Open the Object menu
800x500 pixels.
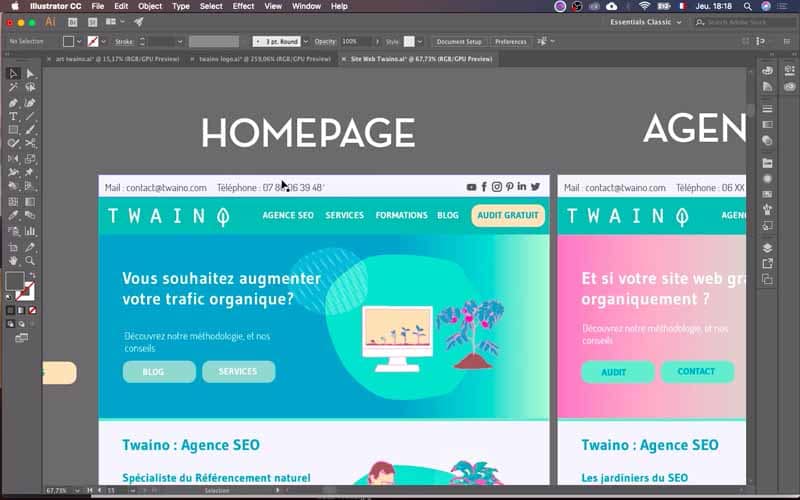pos(150,6)
